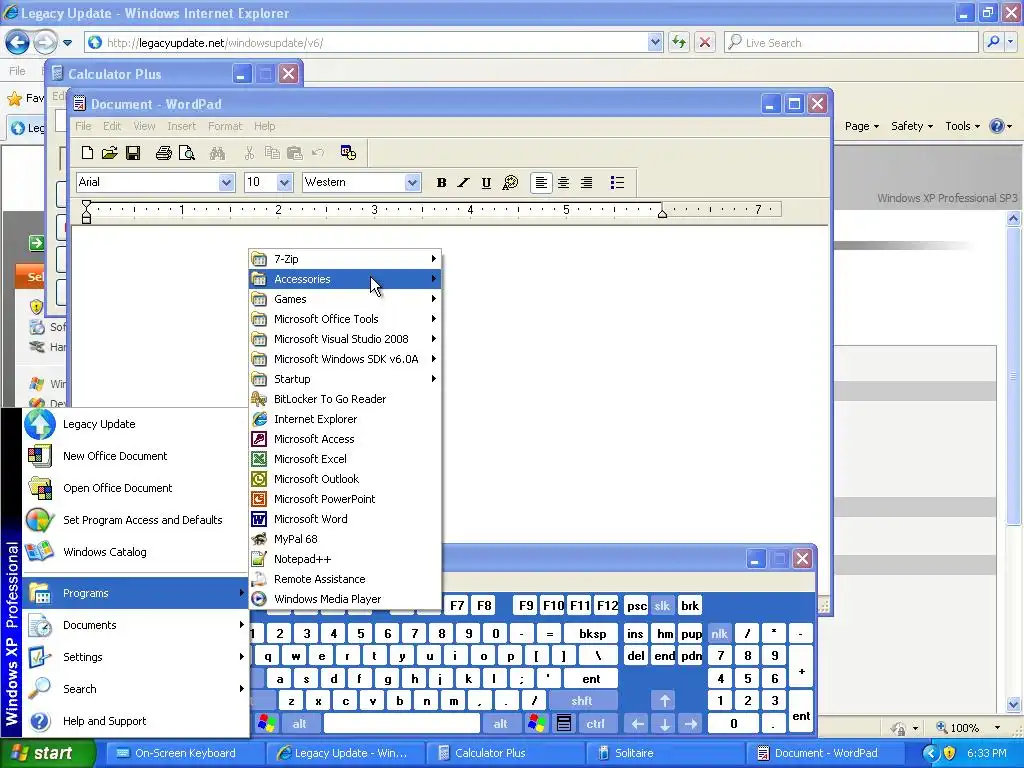Toggle Bold formatting in WordPad
The width and height of the screenshot is (1024, 768).
441,183
